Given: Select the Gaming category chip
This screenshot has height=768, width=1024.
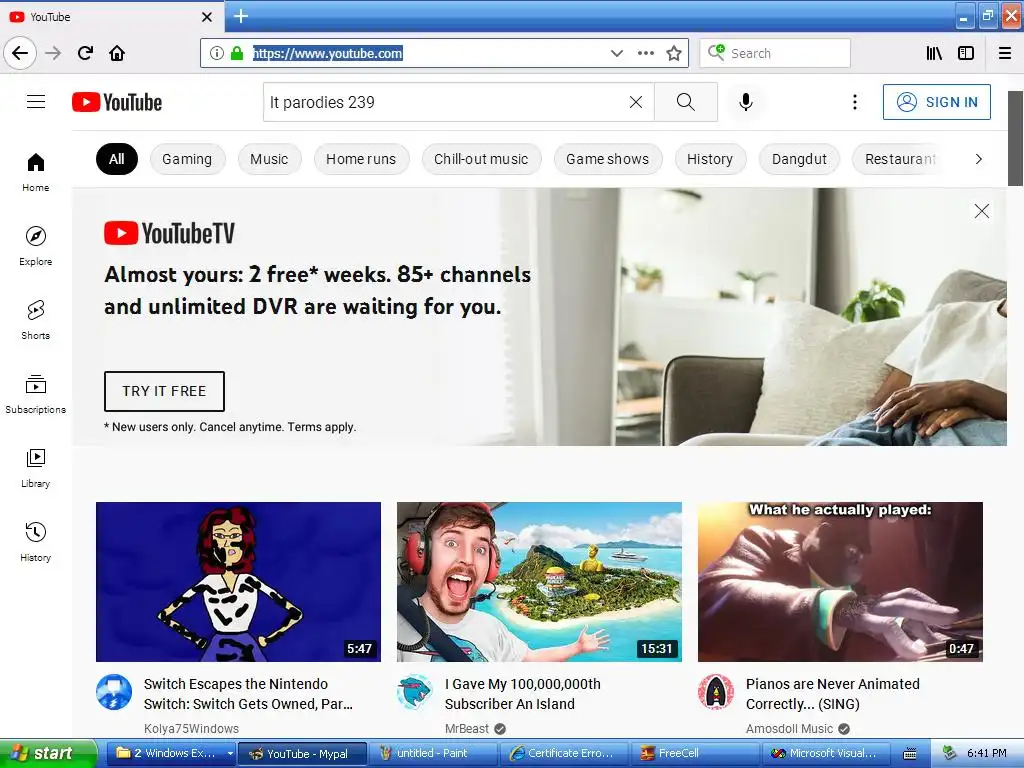Looking at the screenshot, I should (x=187, y=159).
